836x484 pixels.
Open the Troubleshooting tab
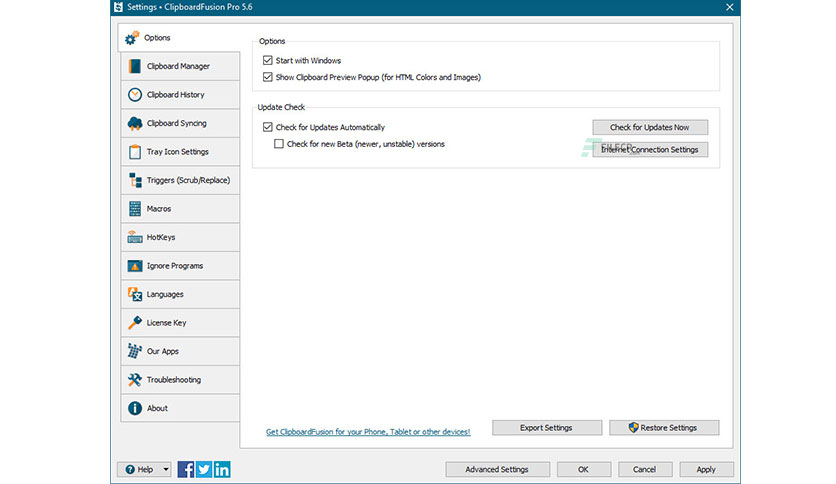180,380
